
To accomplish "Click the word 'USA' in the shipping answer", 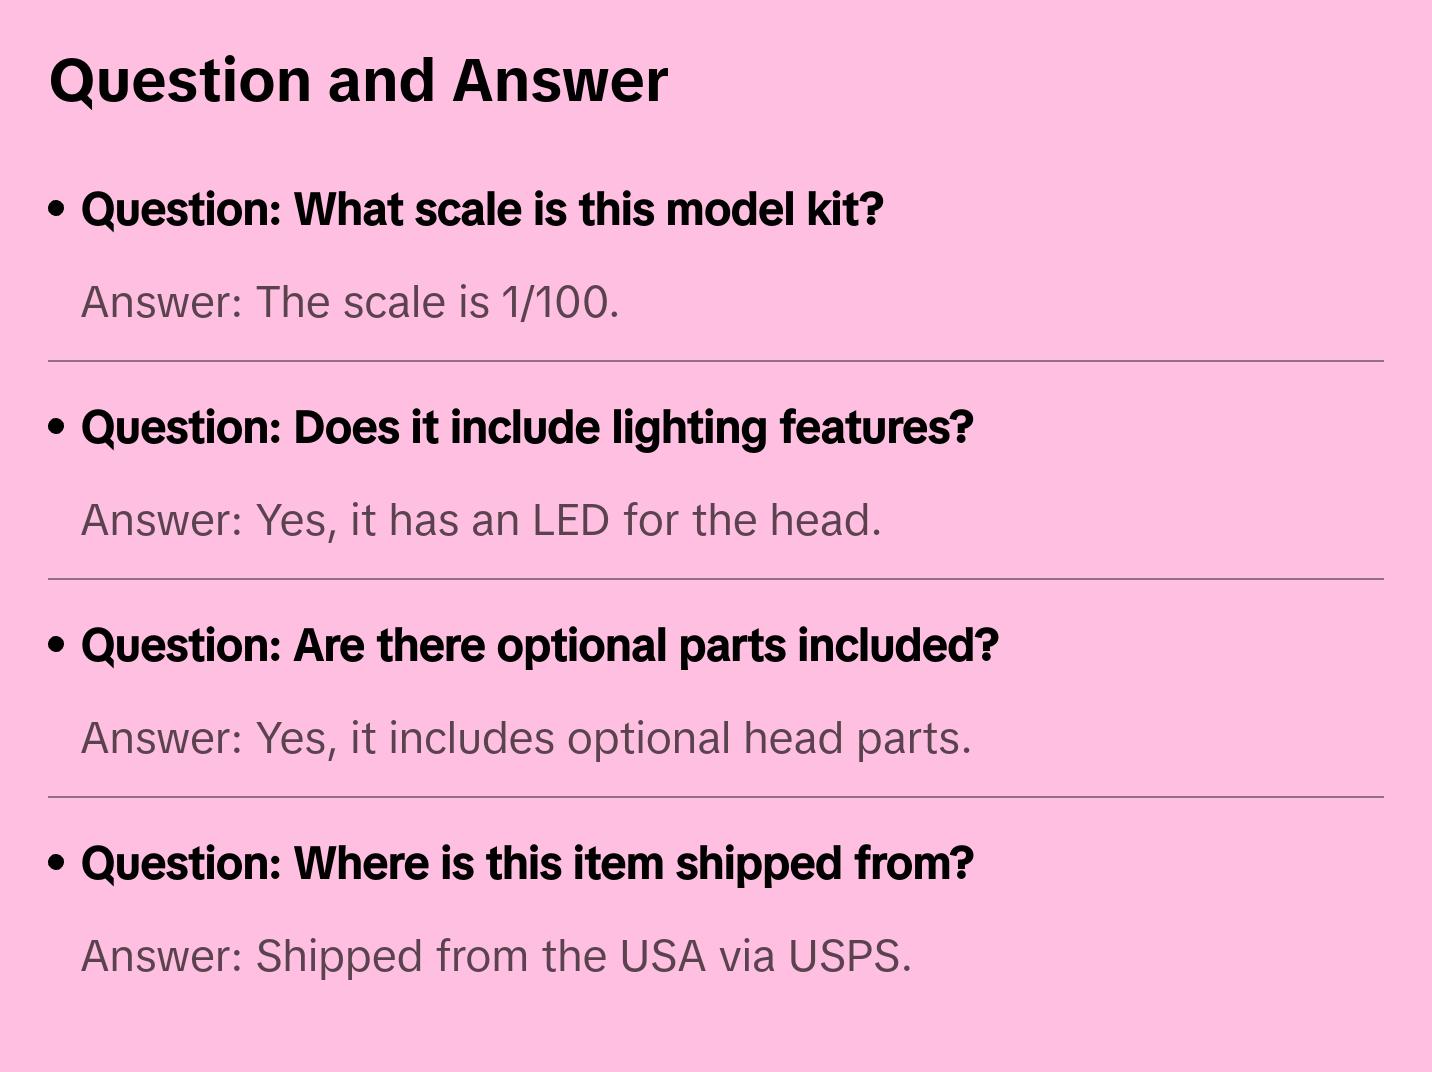I will 662,957.
